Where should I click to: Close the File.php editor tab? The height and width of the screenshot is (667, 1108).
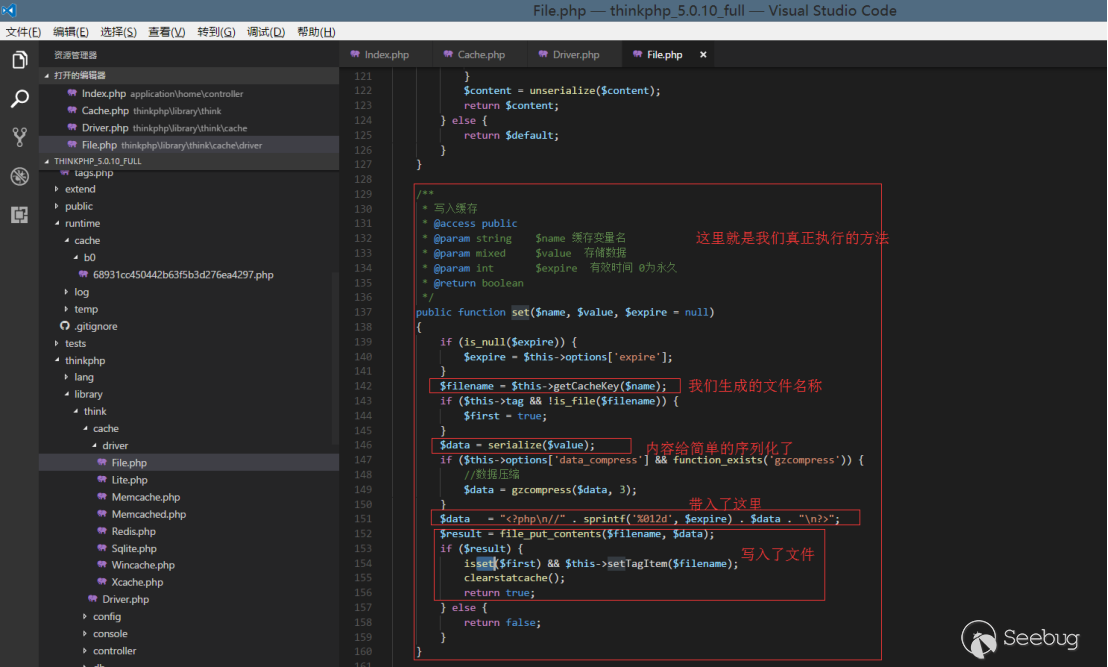(703, 55)
